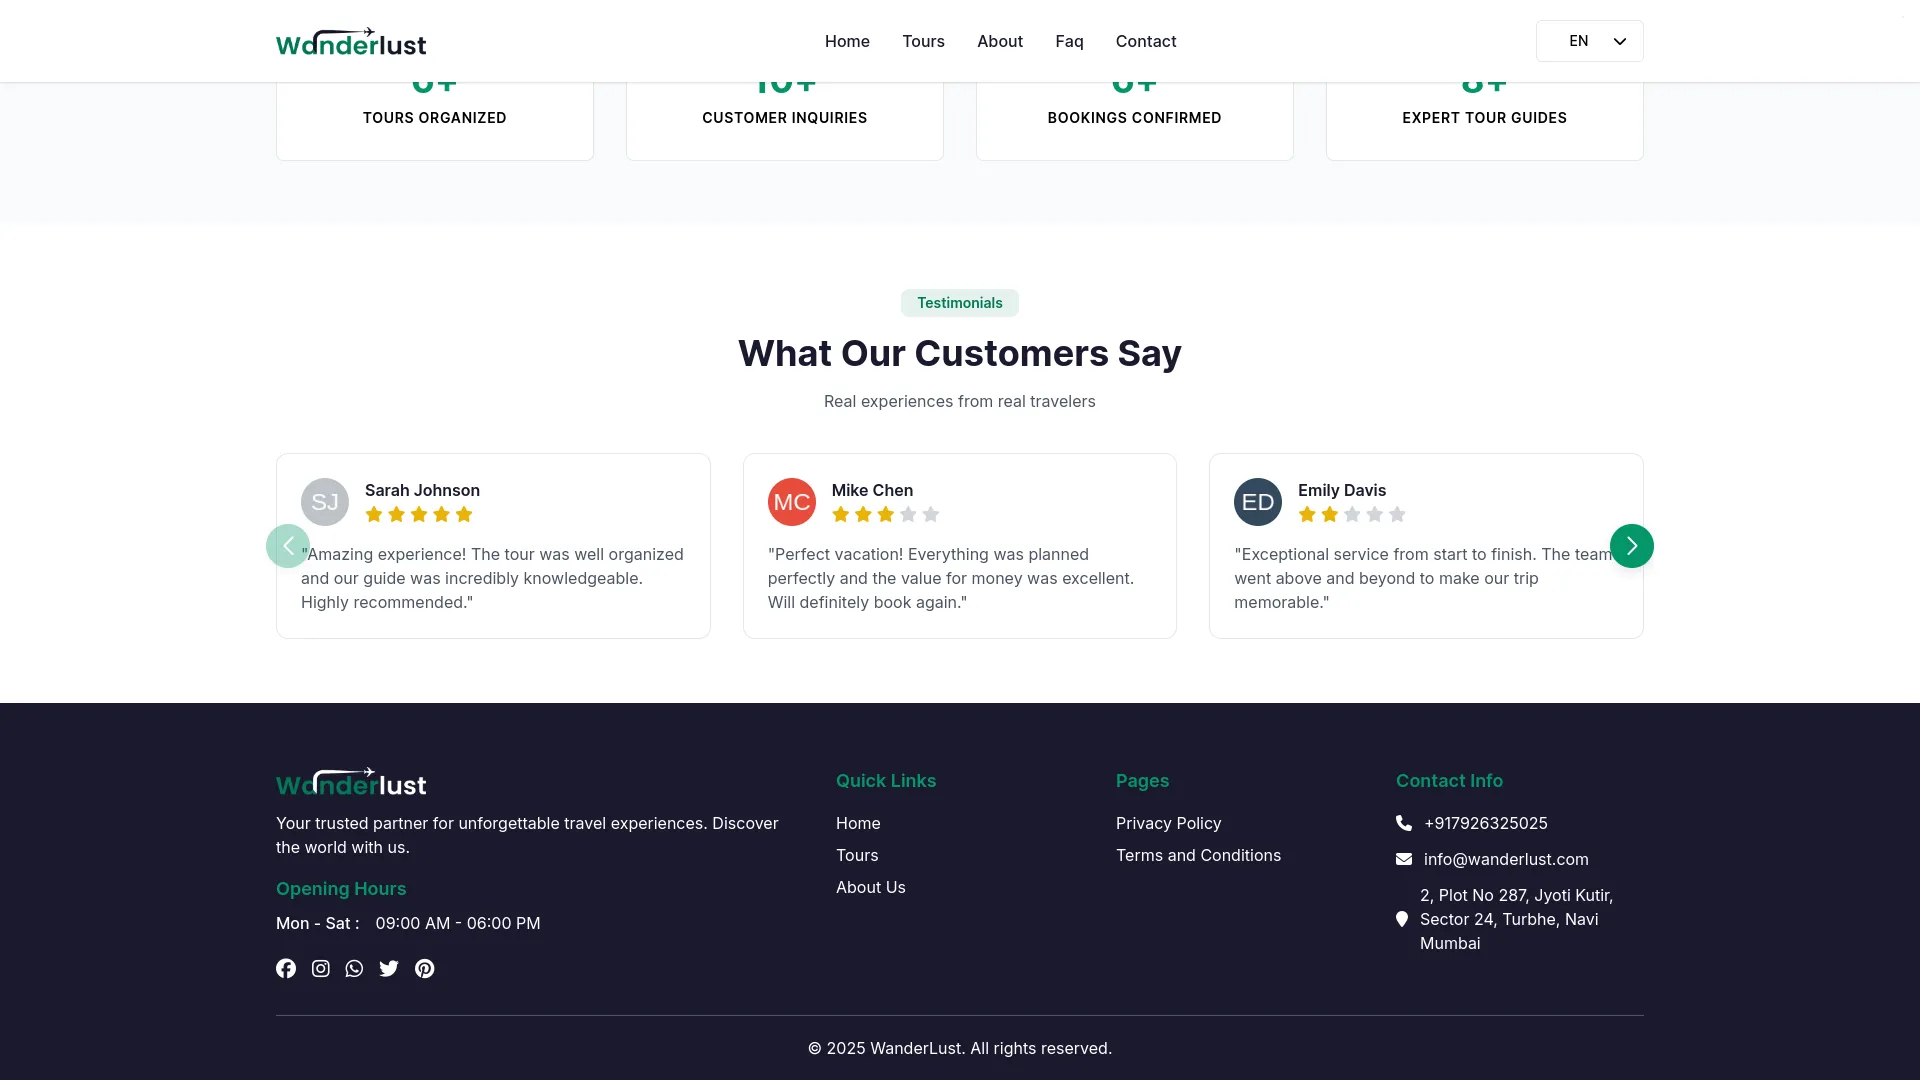Open the WhatsApp social icon in footer
This screenshot has height=1080, width=1920.
click(x=354, y=968)
